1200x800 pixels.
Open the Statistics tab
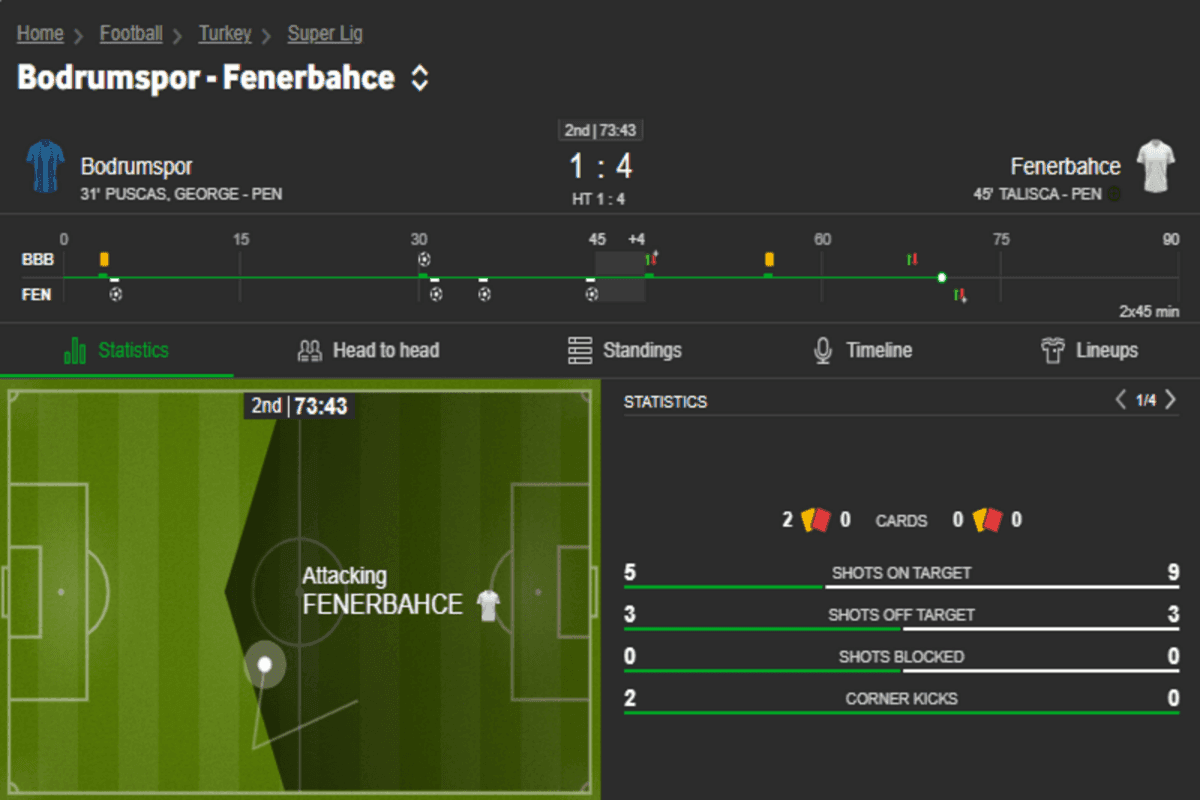117,351
